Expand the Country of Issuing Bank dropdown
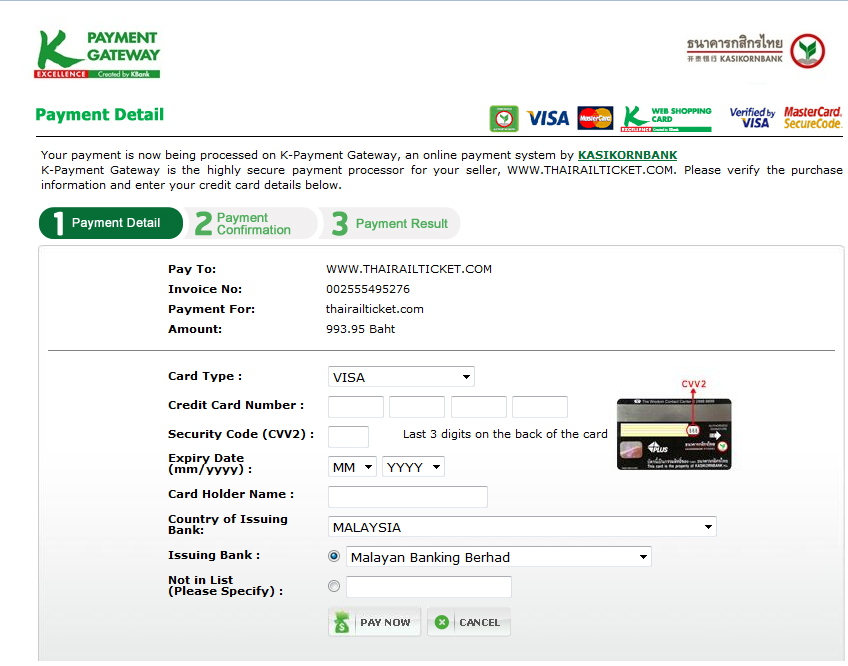Image resolution: width=848 pixels, height=666 pixels. pyautogui.click(x=522, y=526)
